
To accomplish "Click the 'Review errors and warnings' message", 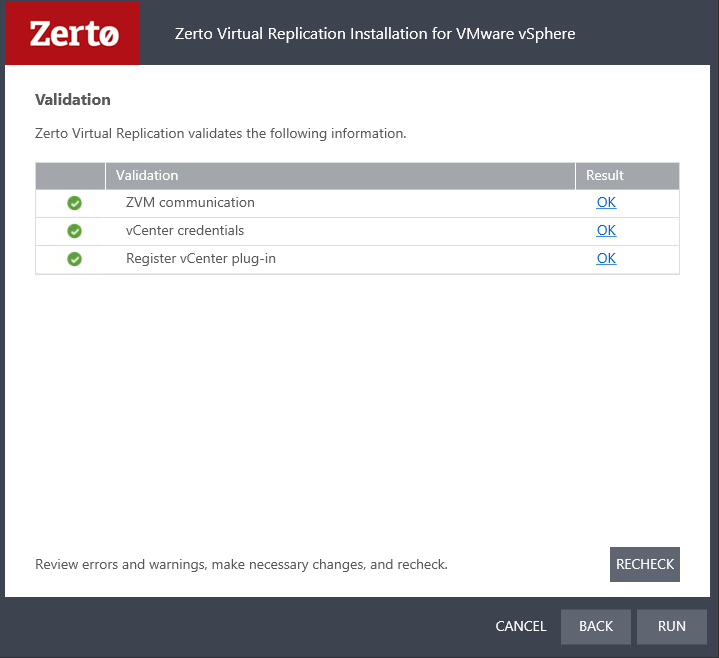I will point(241,564).
